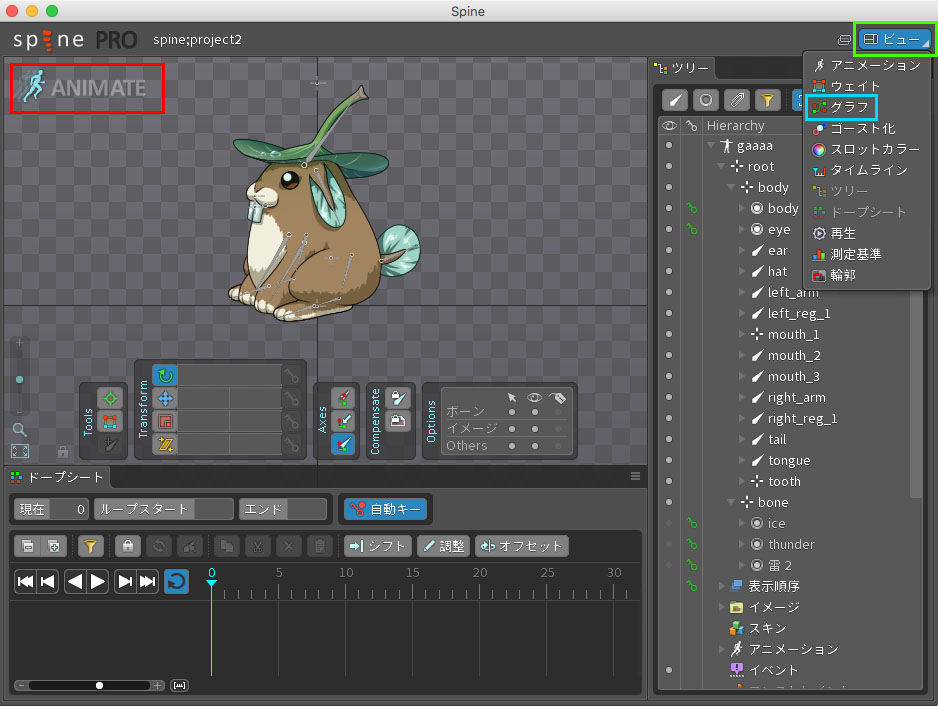Open スロットカラー view from menu
This screenshot has height=706, width=938.
[867, 149]
